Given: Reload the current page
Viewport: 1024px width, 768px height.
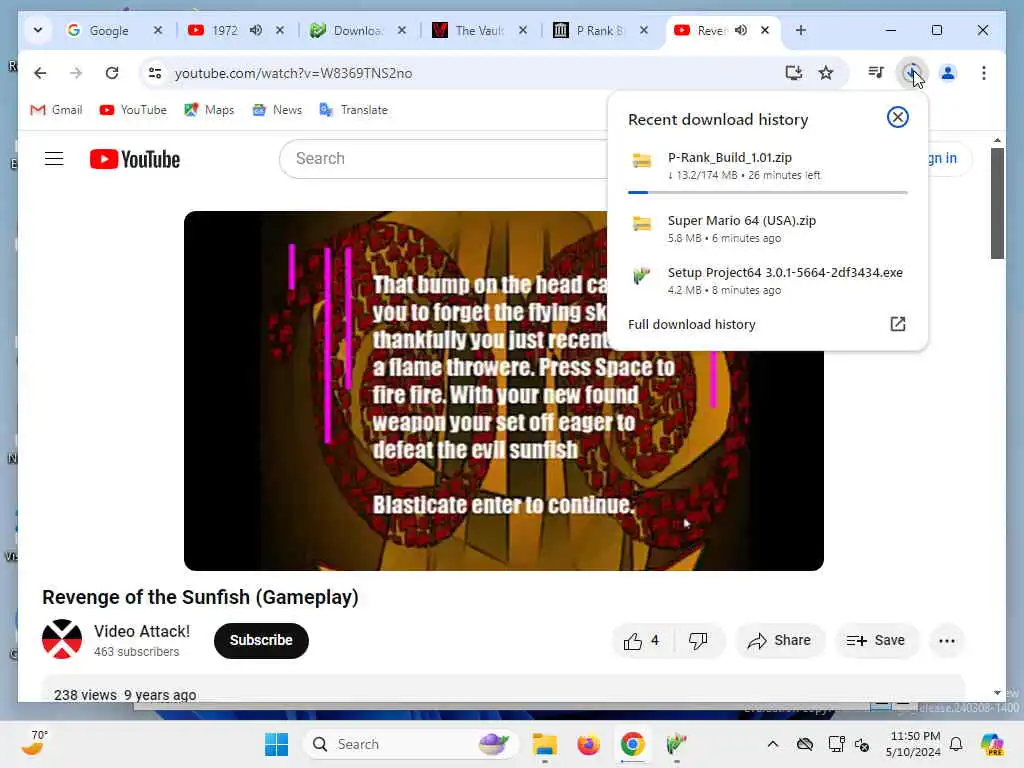Looking at the screenshot, I should click(112, 73).
